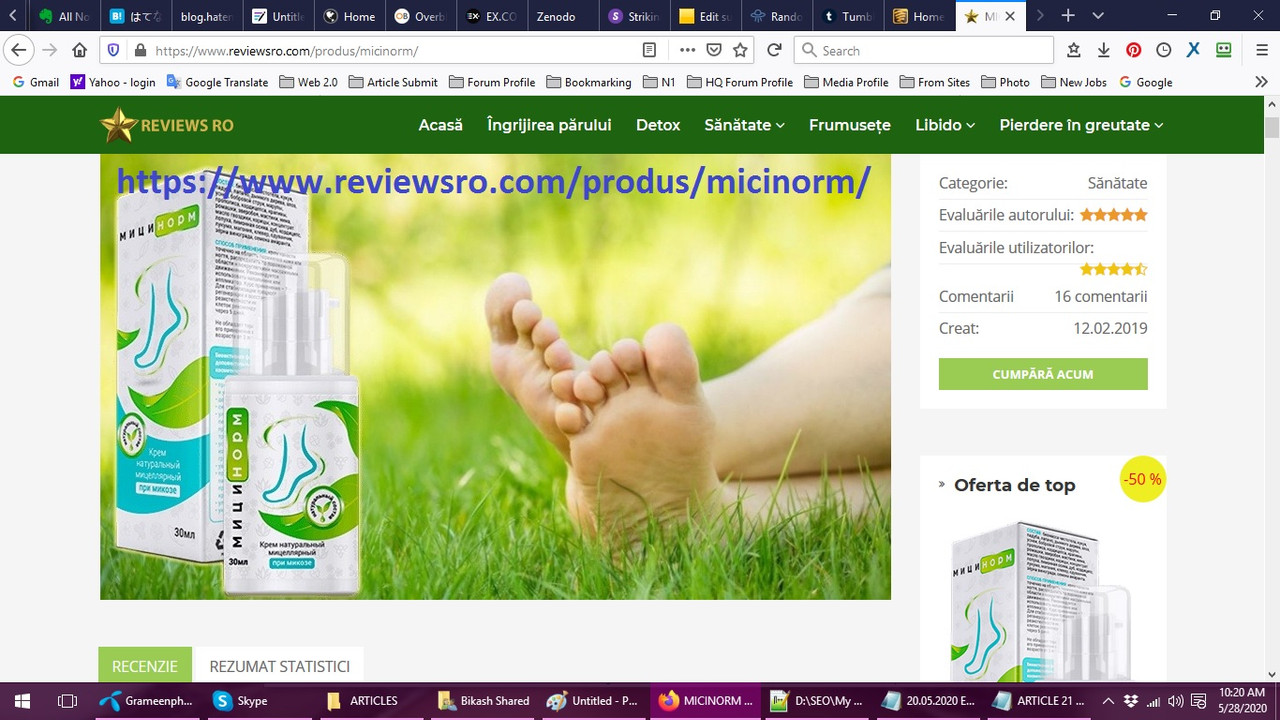This screenshot has width=1280, height=720.
Task: Open the Firefox hamburger menu
Action: [1261, 50]
